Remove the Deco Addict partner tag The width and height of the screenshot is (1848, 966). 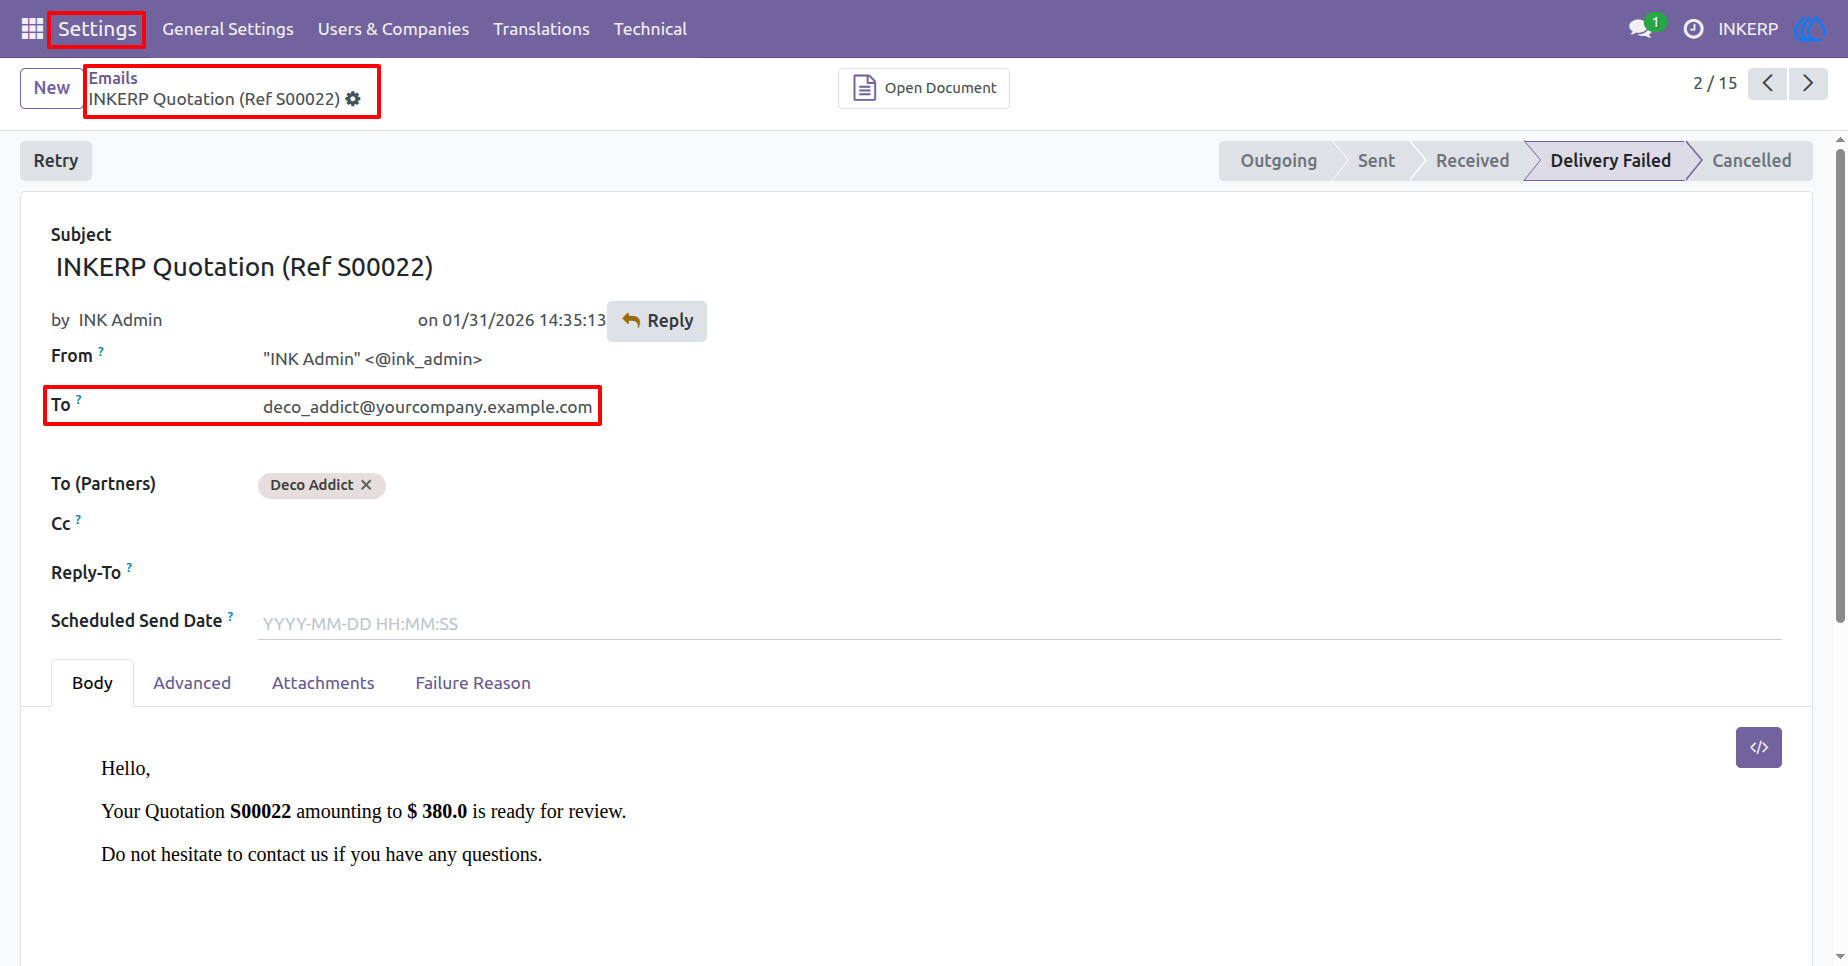click(366, 485)
